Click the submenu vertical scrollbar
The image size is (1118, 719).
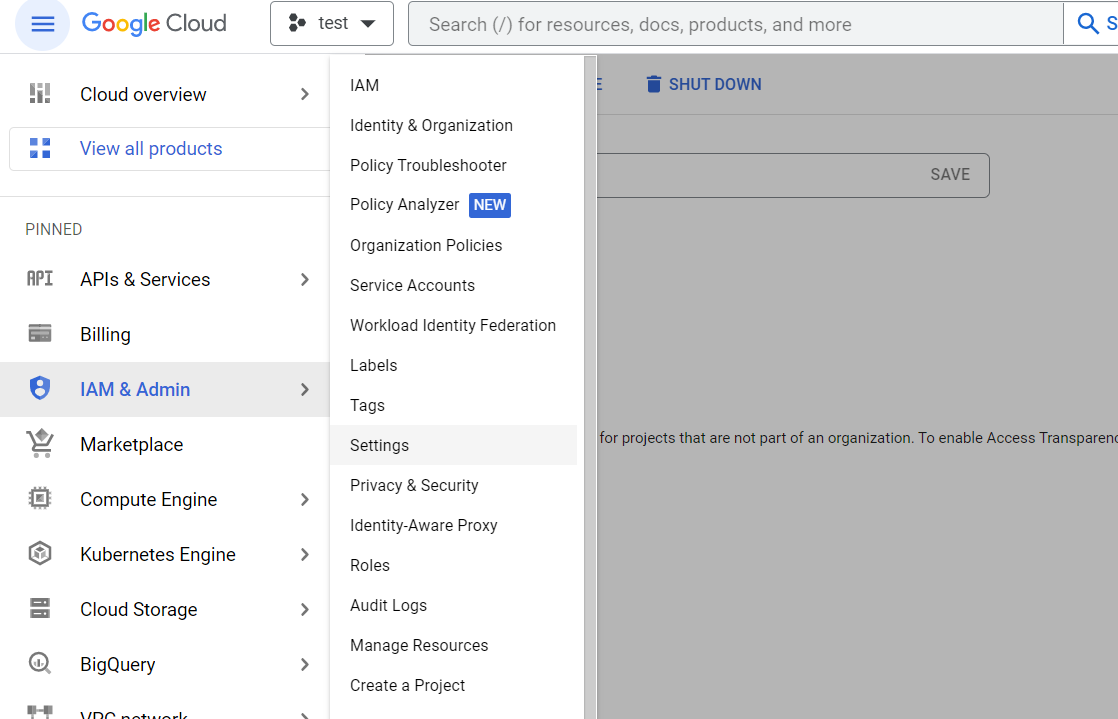pyautogui.click(x=590, y=387)
